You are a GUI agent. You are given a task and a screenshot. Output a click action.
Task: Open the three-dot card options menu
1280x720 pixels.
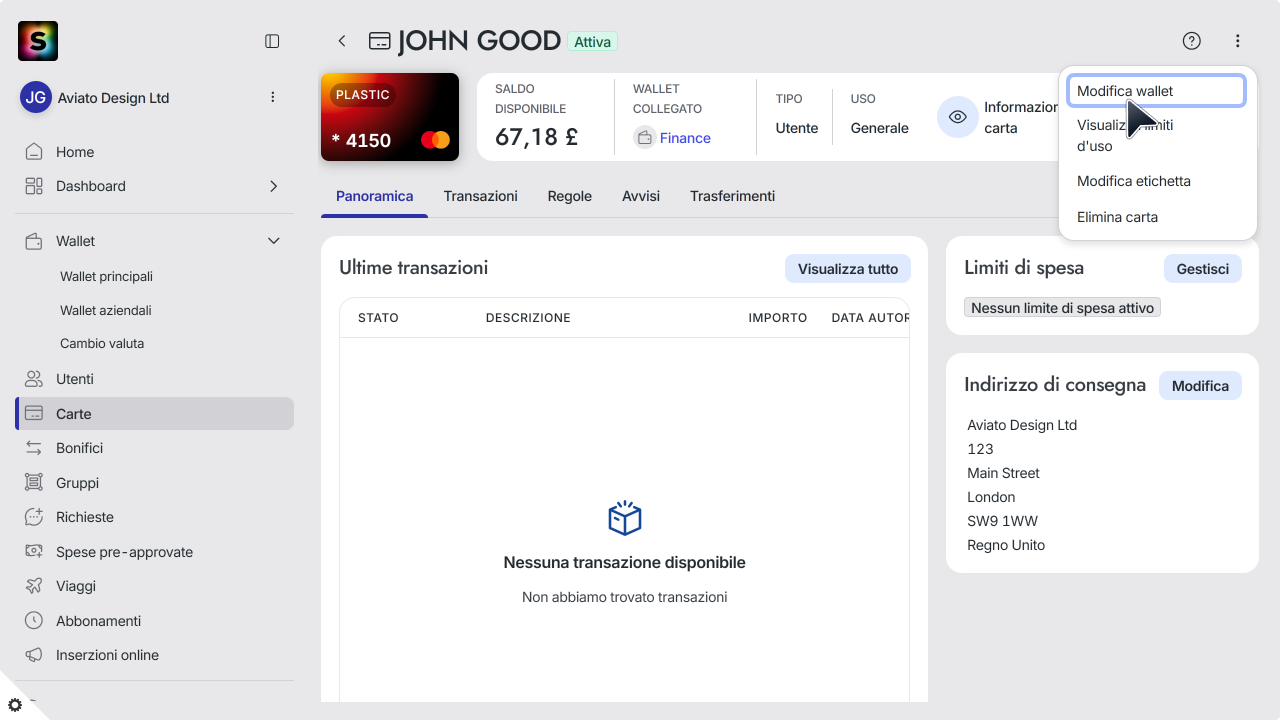pyautogui.click(x=1238, y=41)
